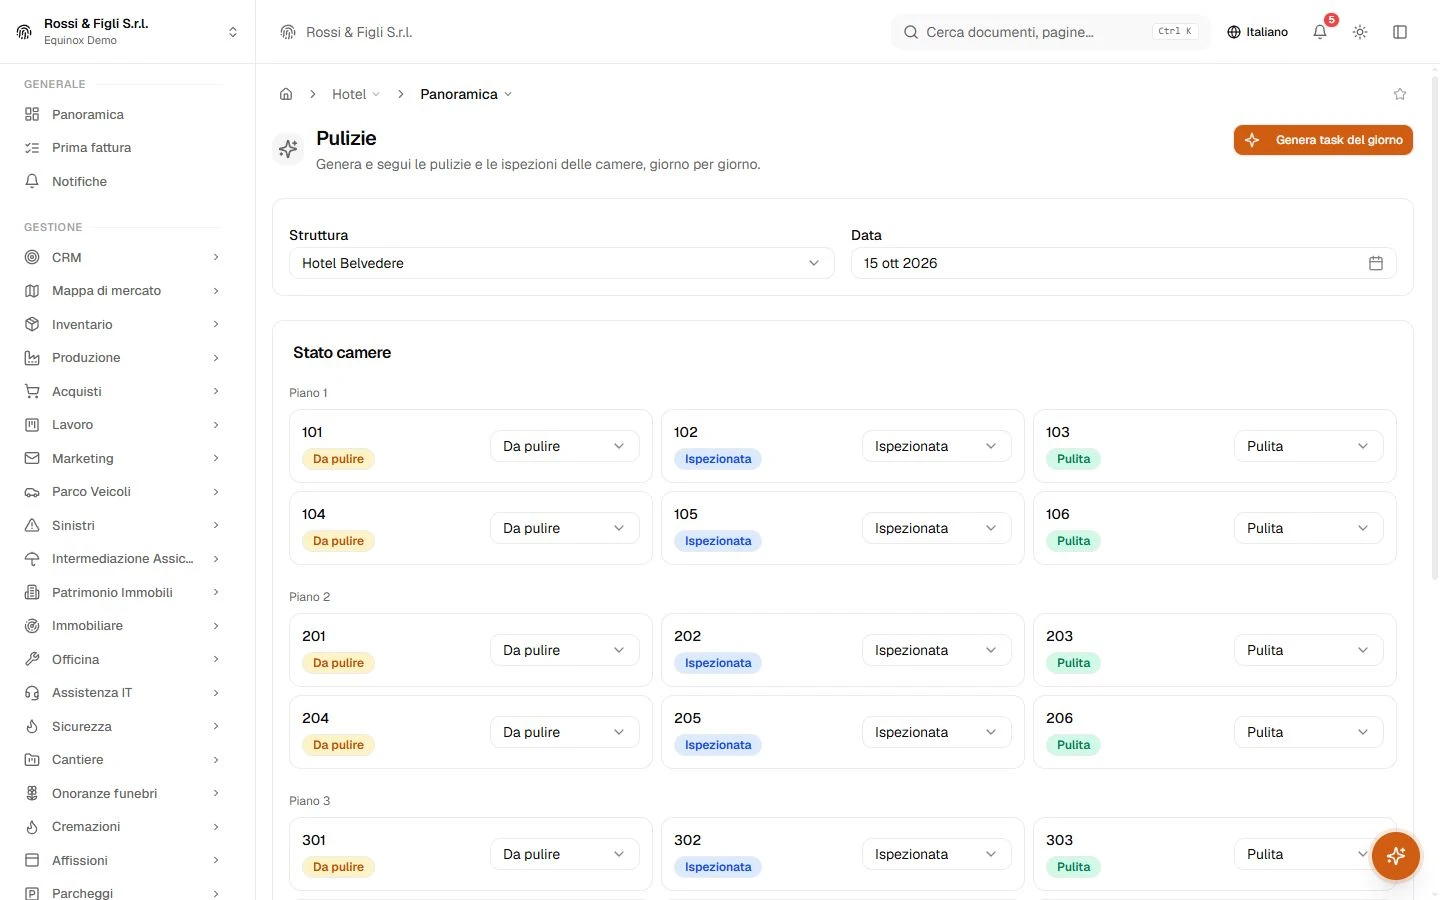The height and width of the screenshot is (900, 1440).
Task: Open status dropdown for room 103
Action: (1308, 446)
